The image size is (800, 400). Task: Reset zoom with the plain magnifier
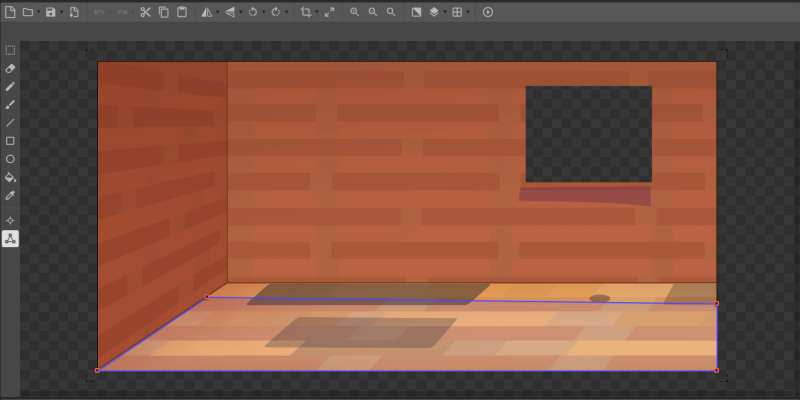pyautogui.click(x=391, y=12)
